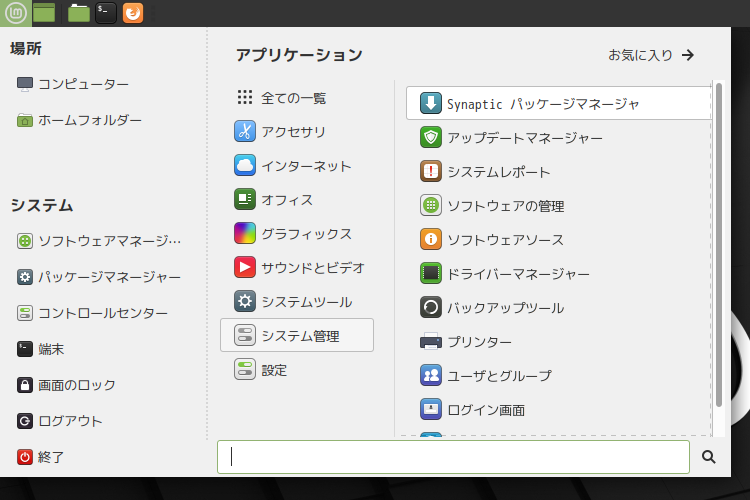The width and height of the screenshot is (750, 500).
Task: Click the 全ての一覧 label
Action: 293,98
